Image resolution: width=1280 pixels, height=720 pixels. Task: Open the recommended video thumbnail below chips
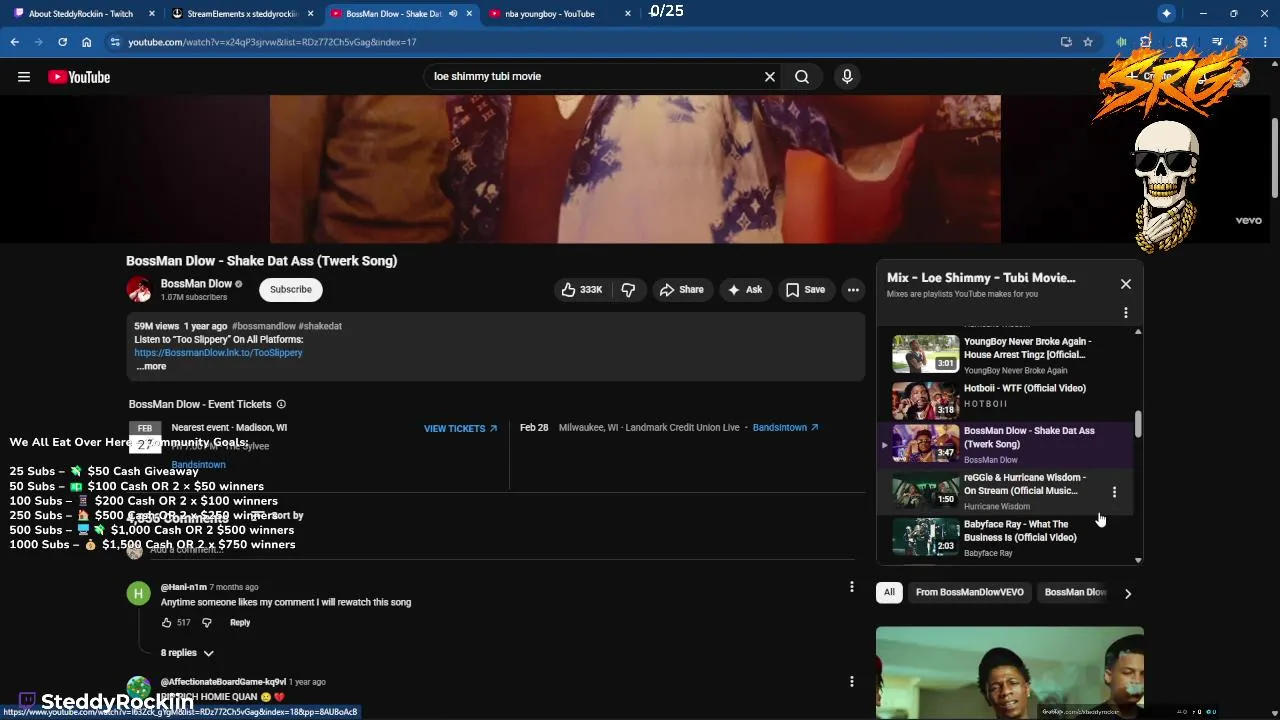(x=1010, y=672)
